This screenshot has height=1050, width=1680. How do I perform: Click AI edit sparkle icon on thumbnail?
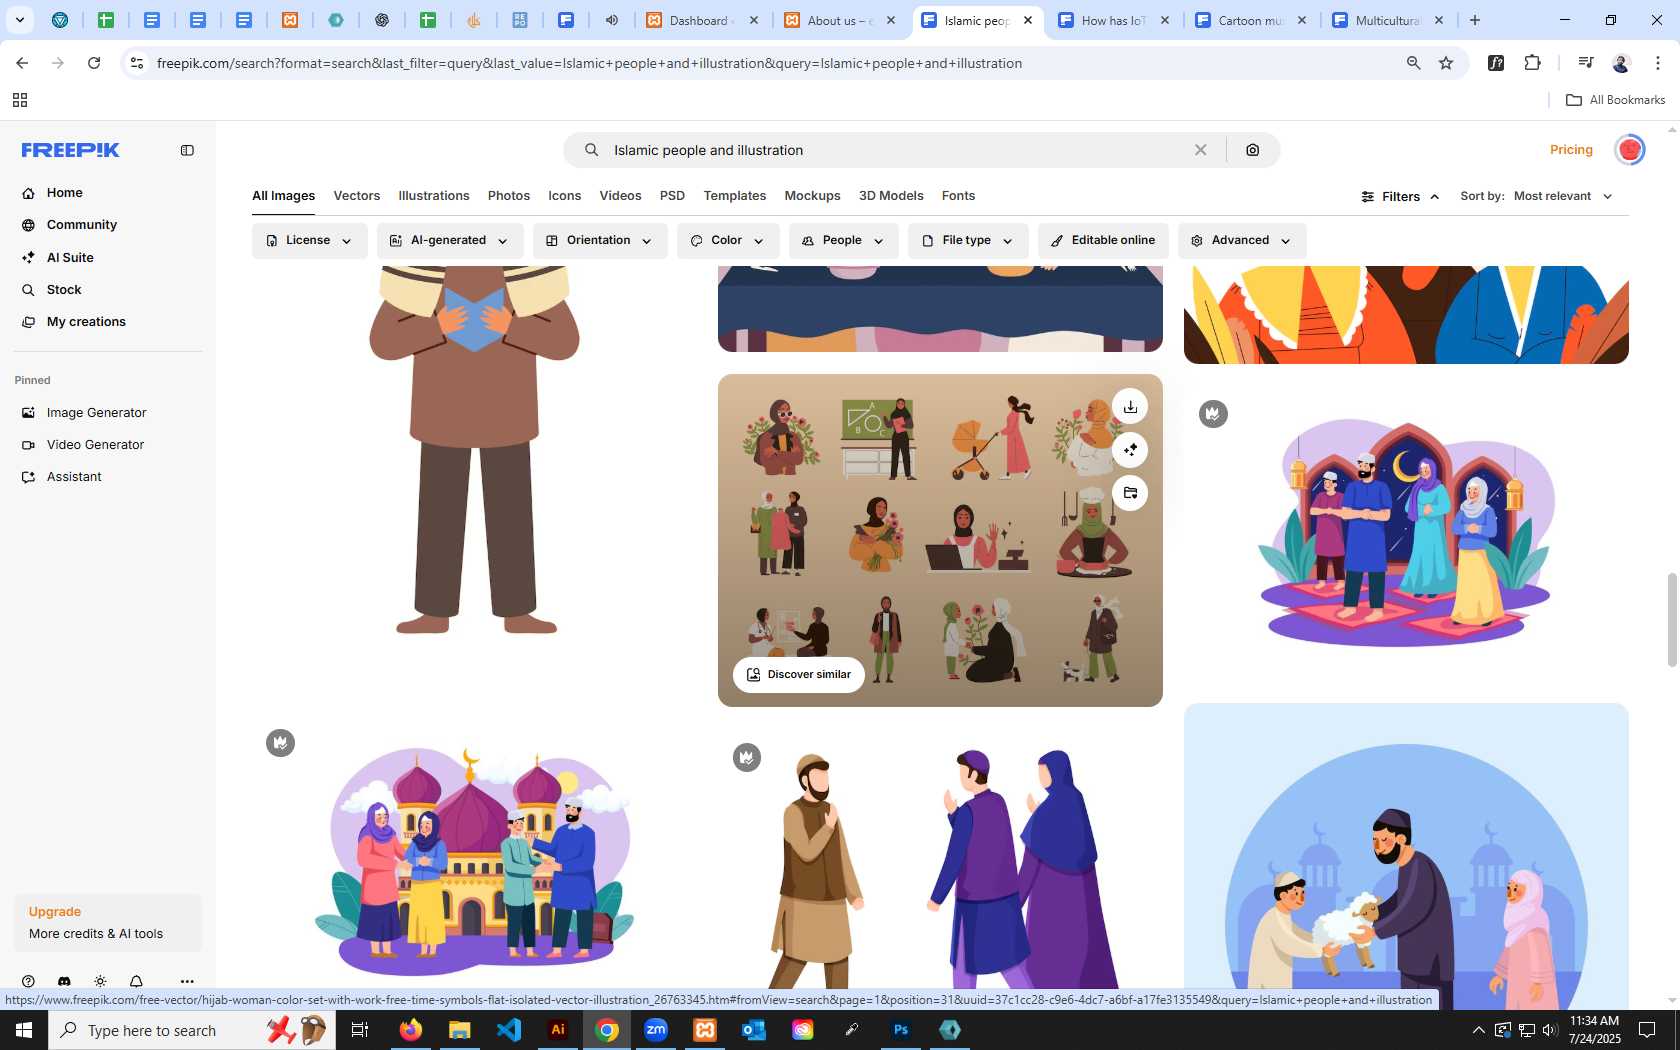1130,450
